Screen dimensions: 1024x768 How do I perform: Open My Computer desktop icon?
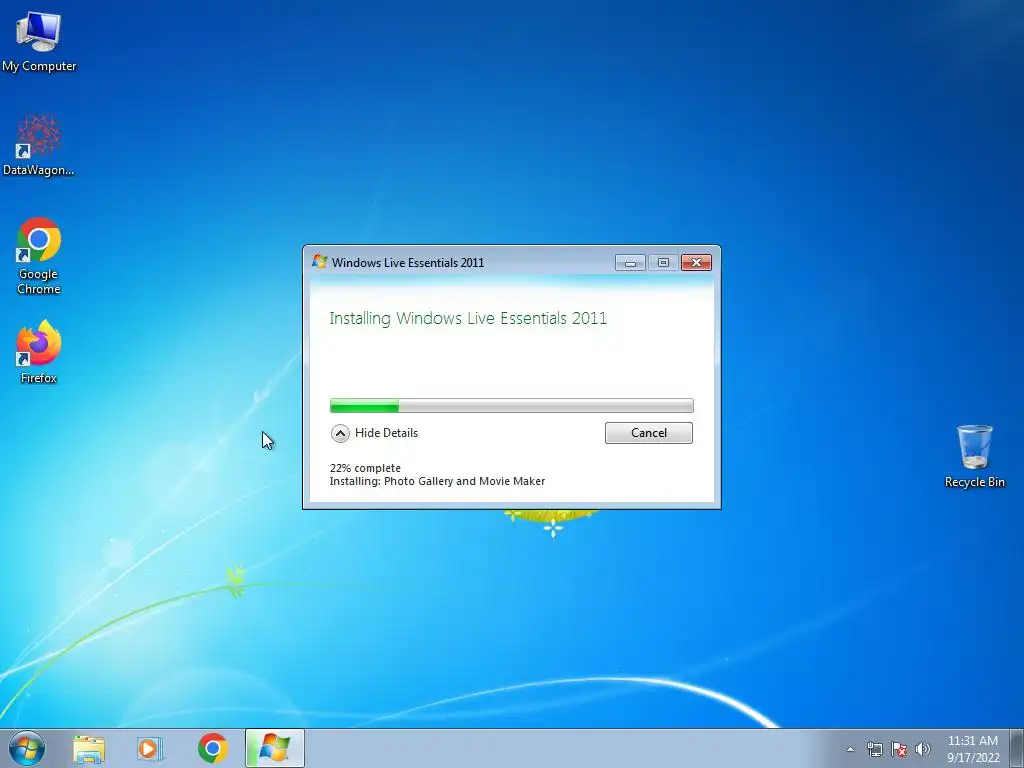pos(39,40)
